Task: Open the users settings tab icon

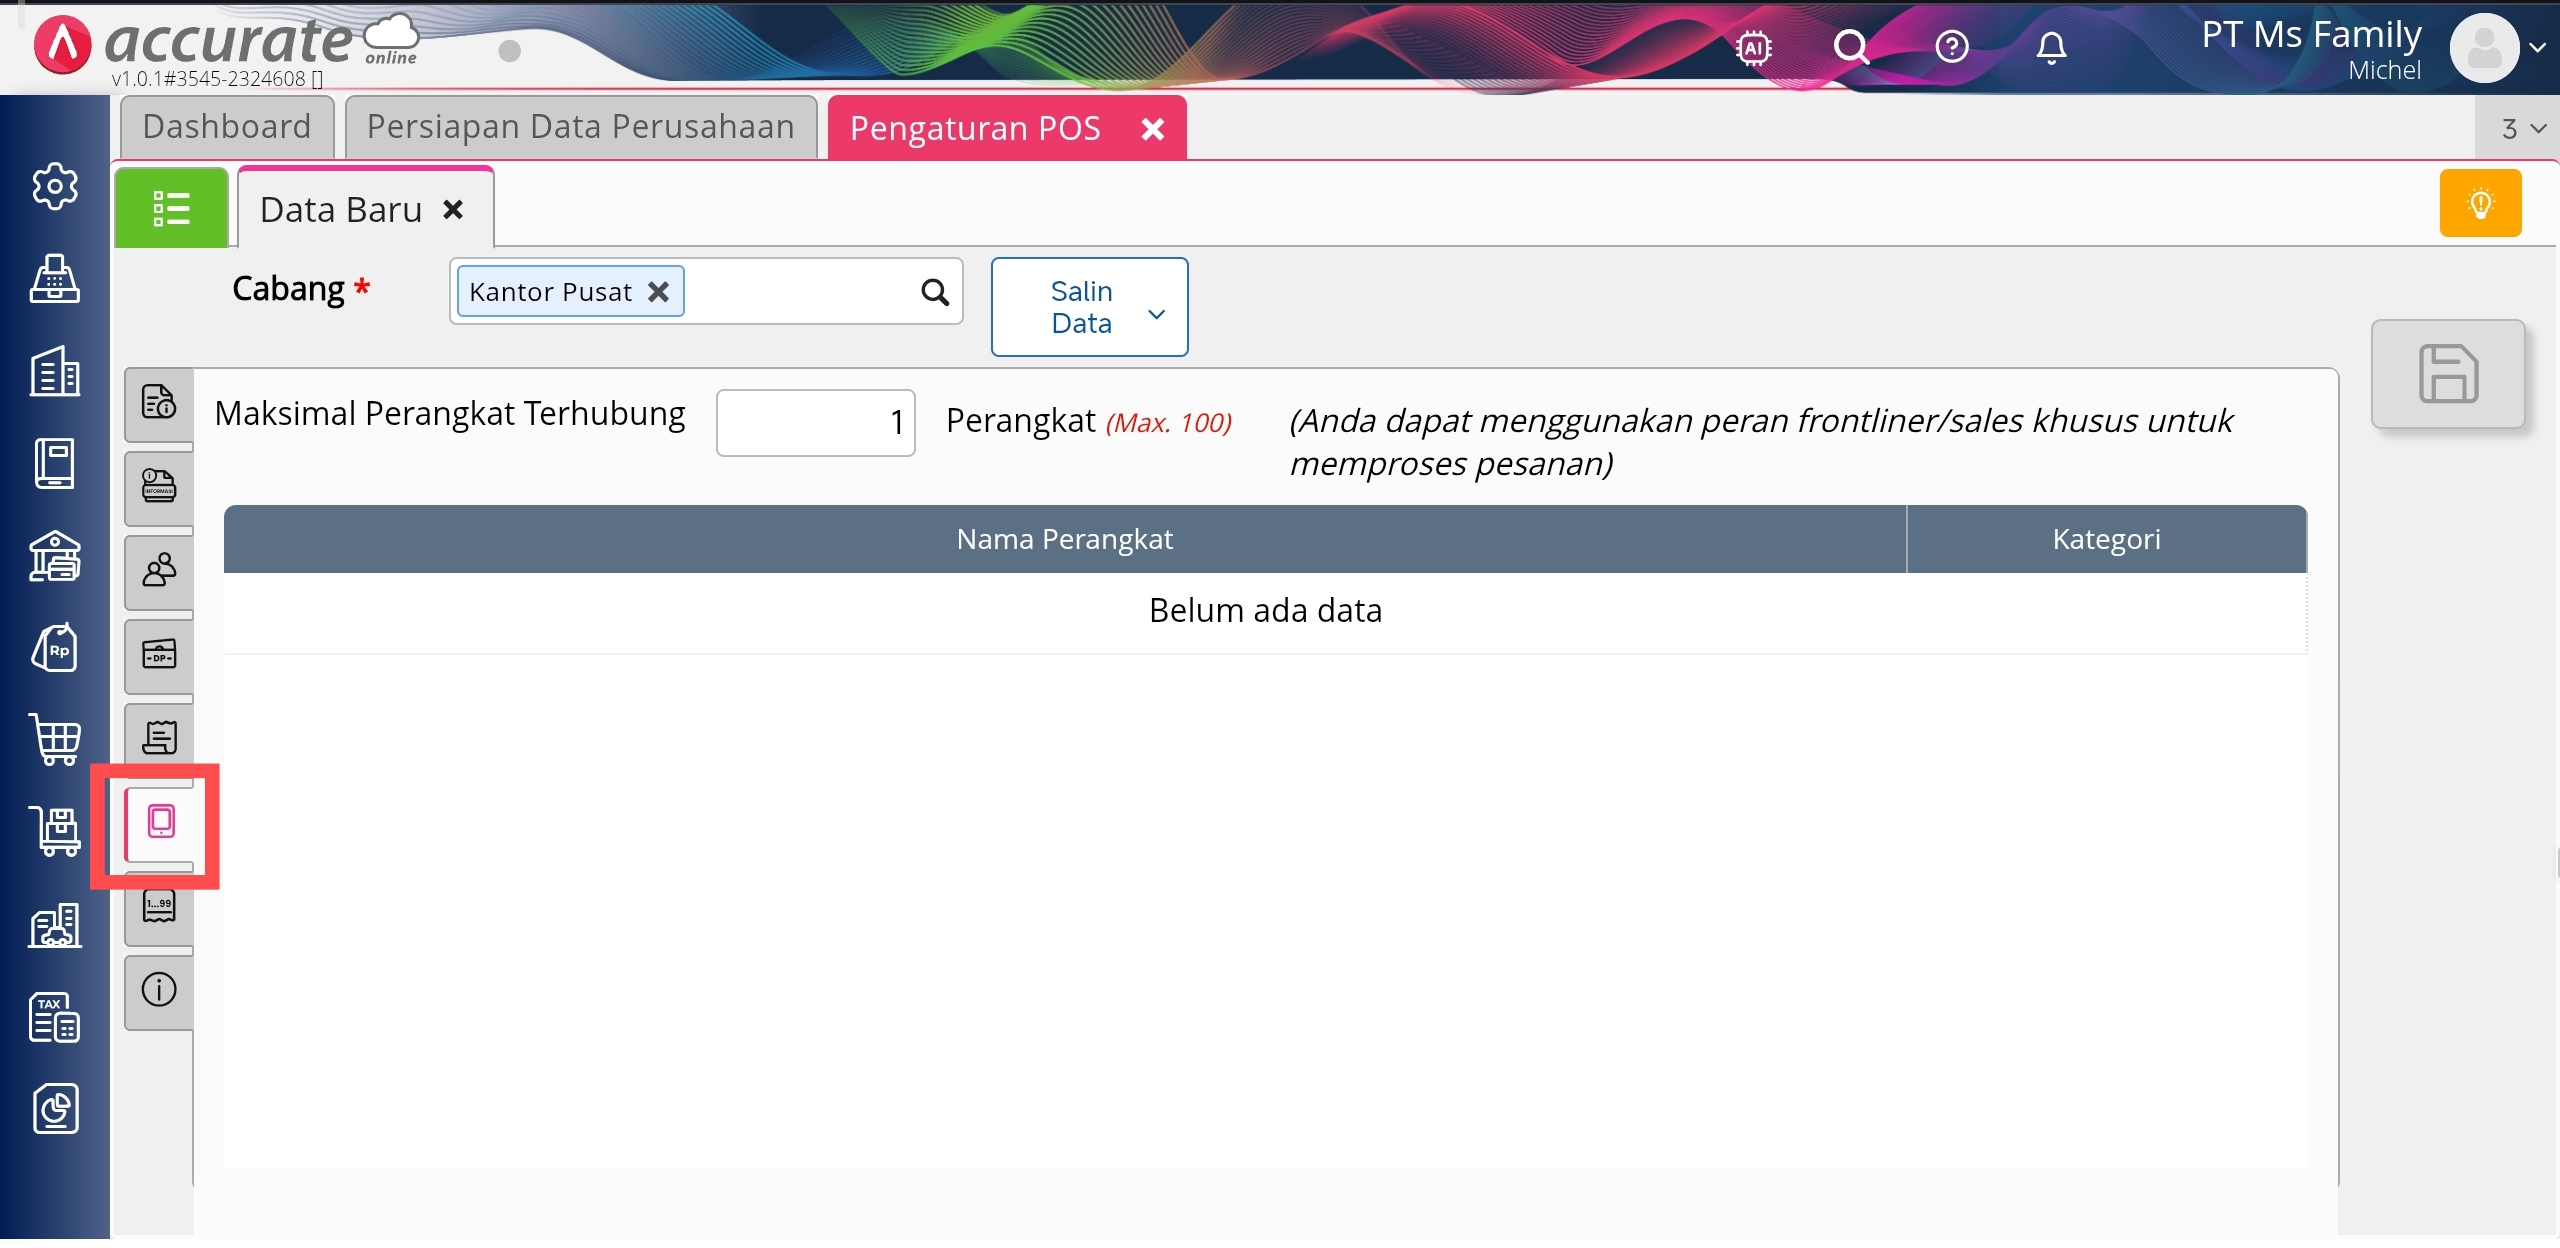Action: pos(159,570)
